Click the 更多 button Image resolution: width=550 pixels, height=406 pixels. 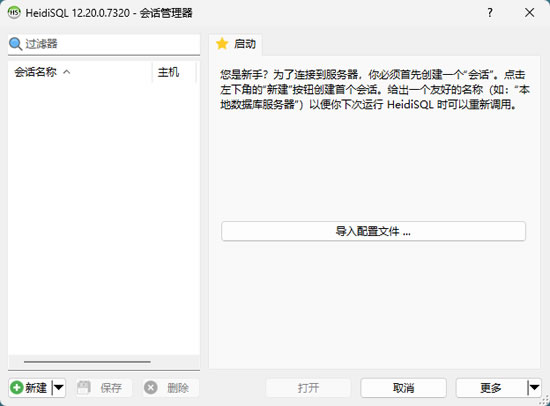click(x=491, y=388)
